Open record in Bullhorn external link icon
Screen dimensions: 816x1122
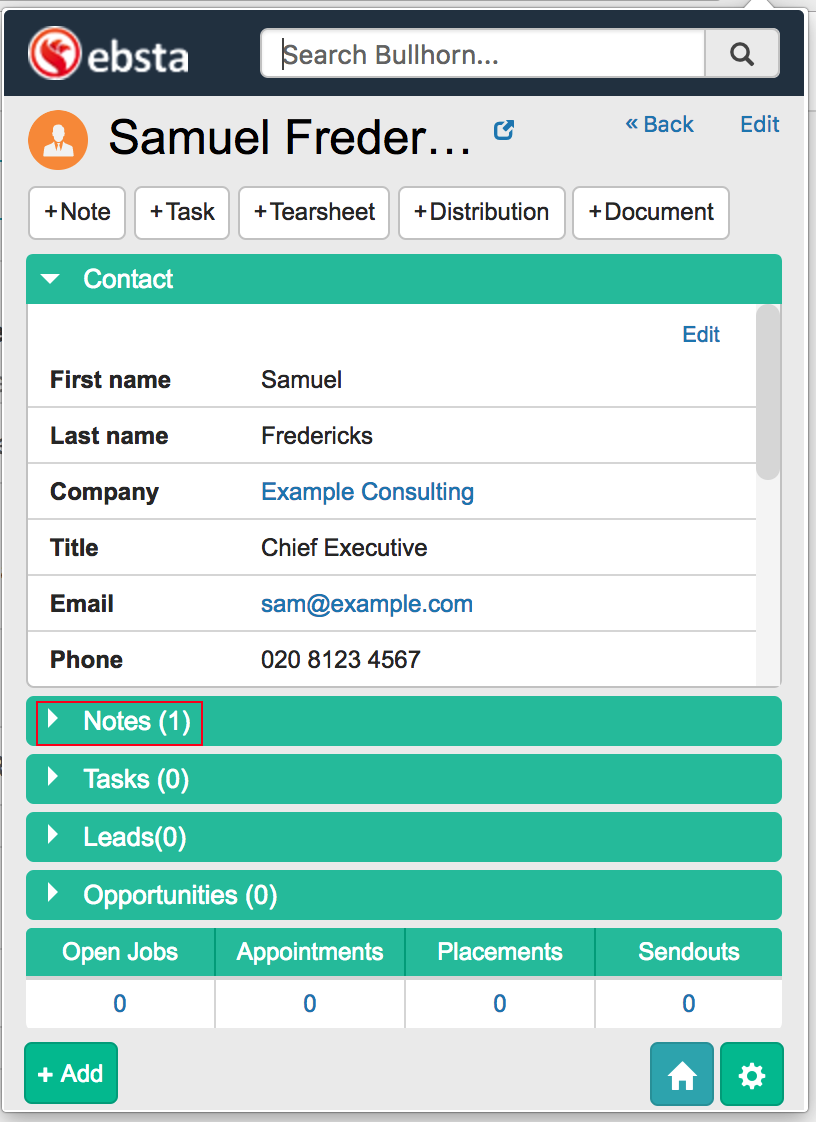point(504,130)
